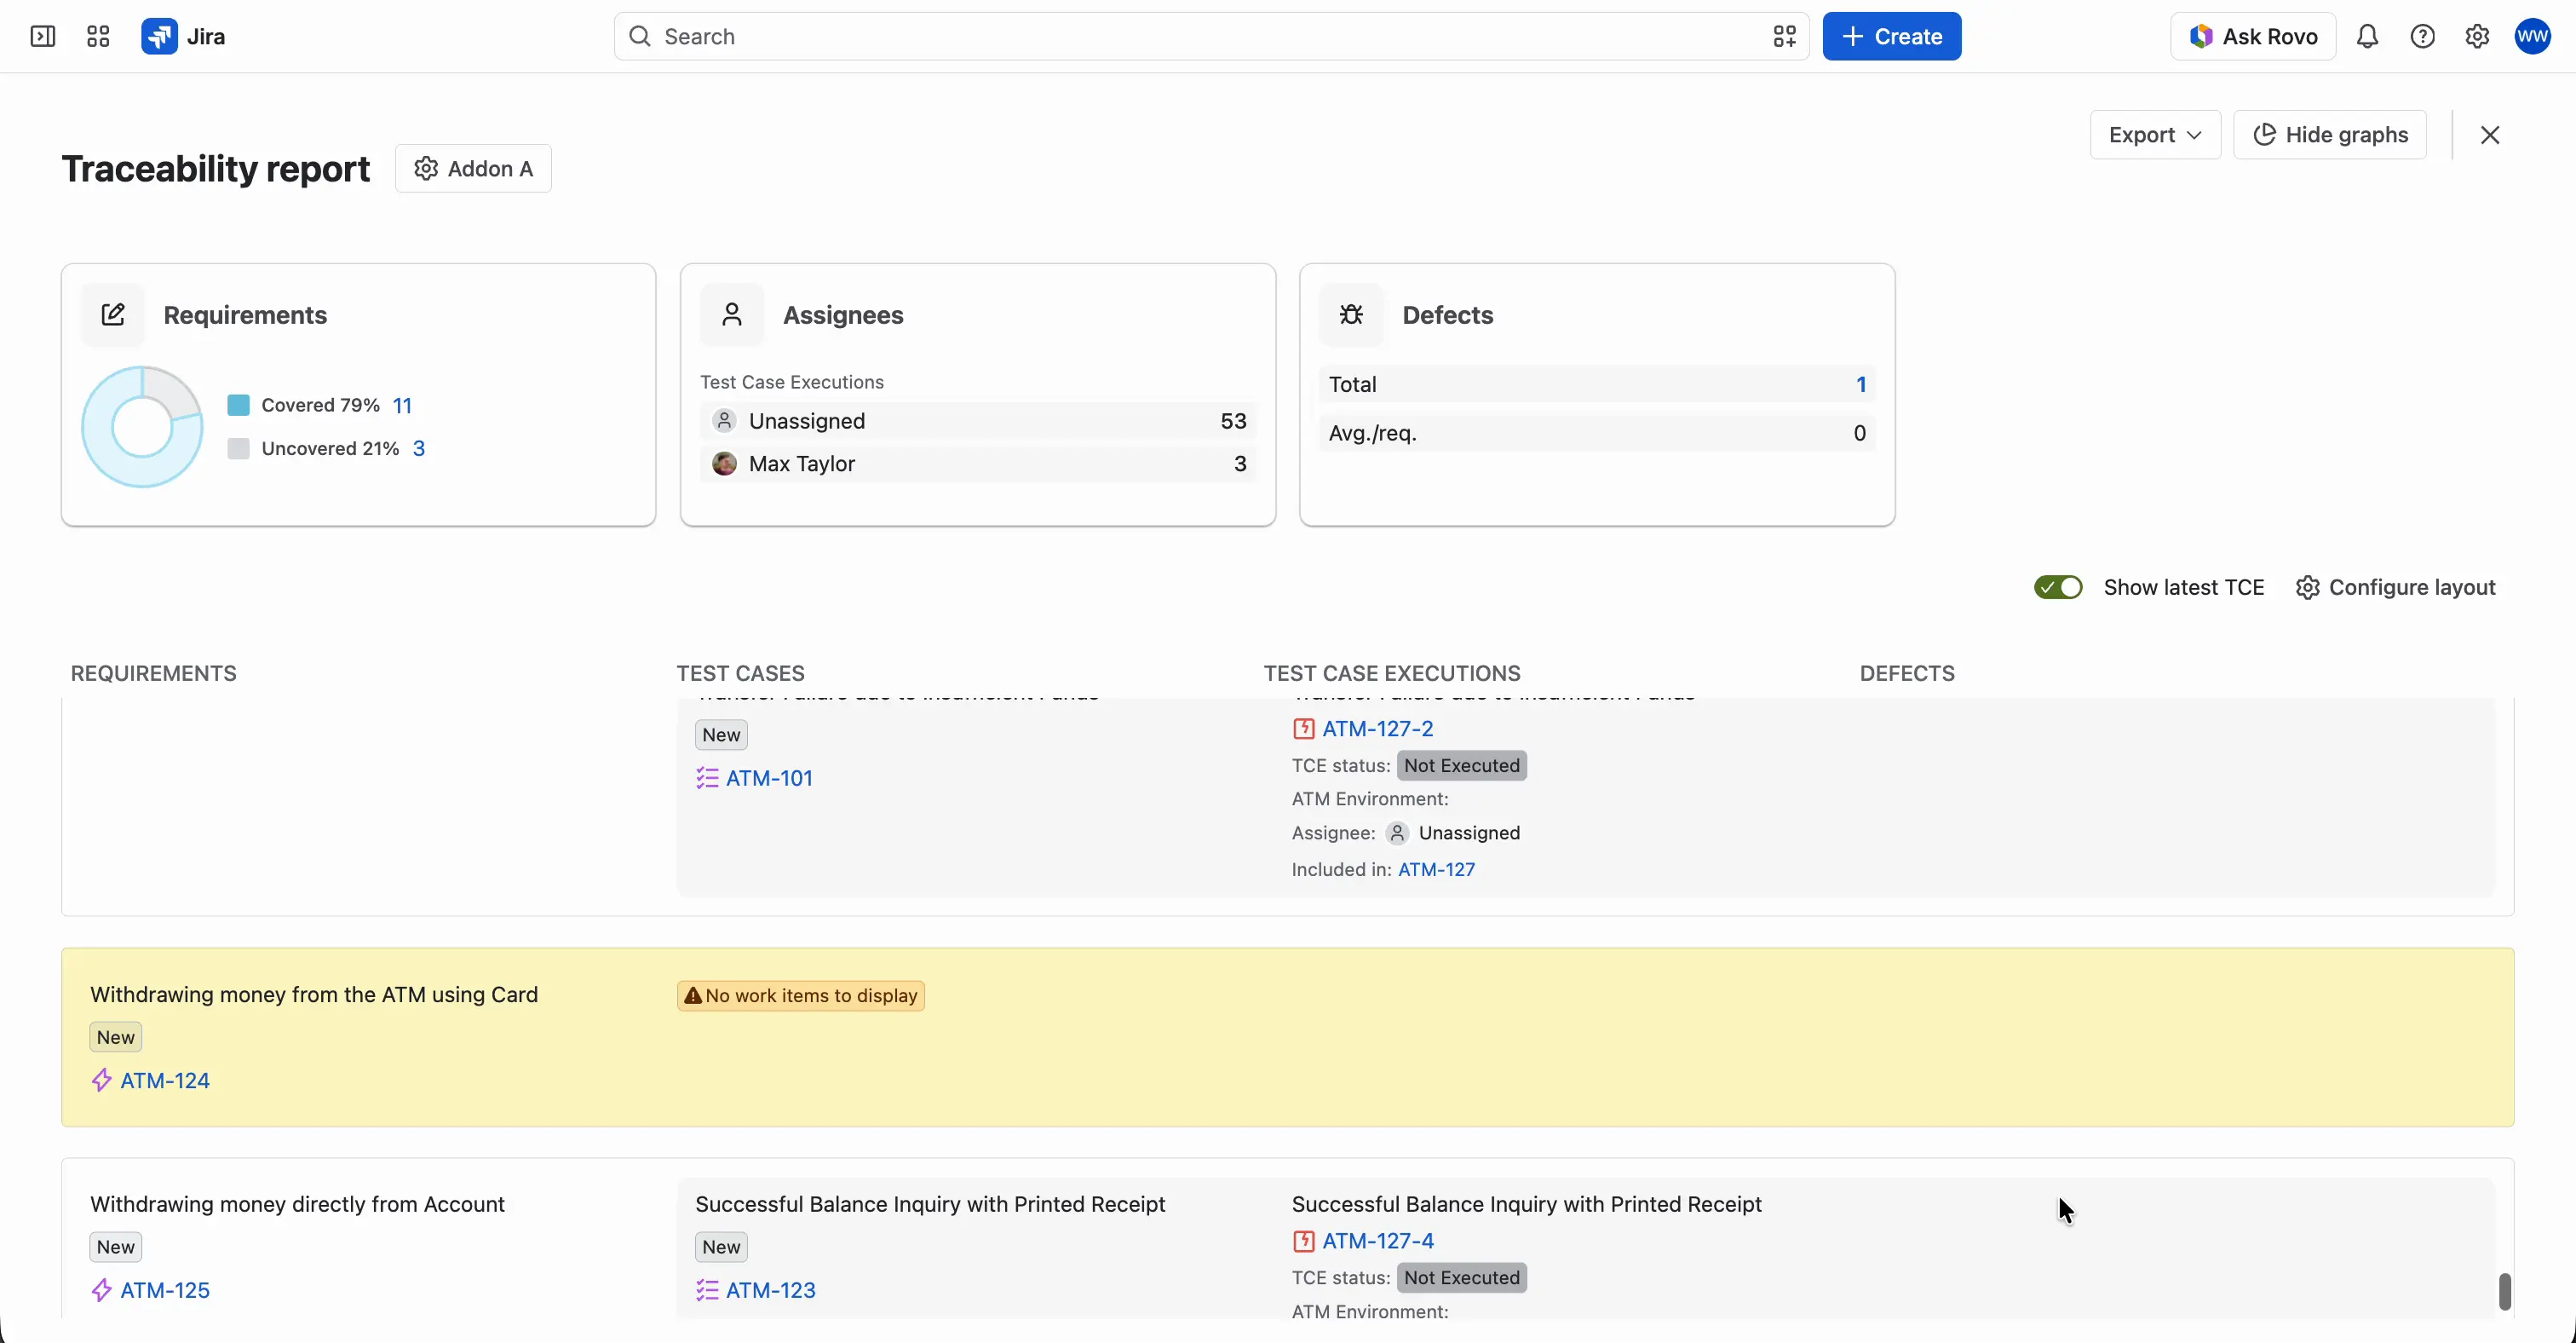Viewport: 2576px width, 1343px height.
Task: Toggle Show latest TCE switch
Action: point(2058,588)
